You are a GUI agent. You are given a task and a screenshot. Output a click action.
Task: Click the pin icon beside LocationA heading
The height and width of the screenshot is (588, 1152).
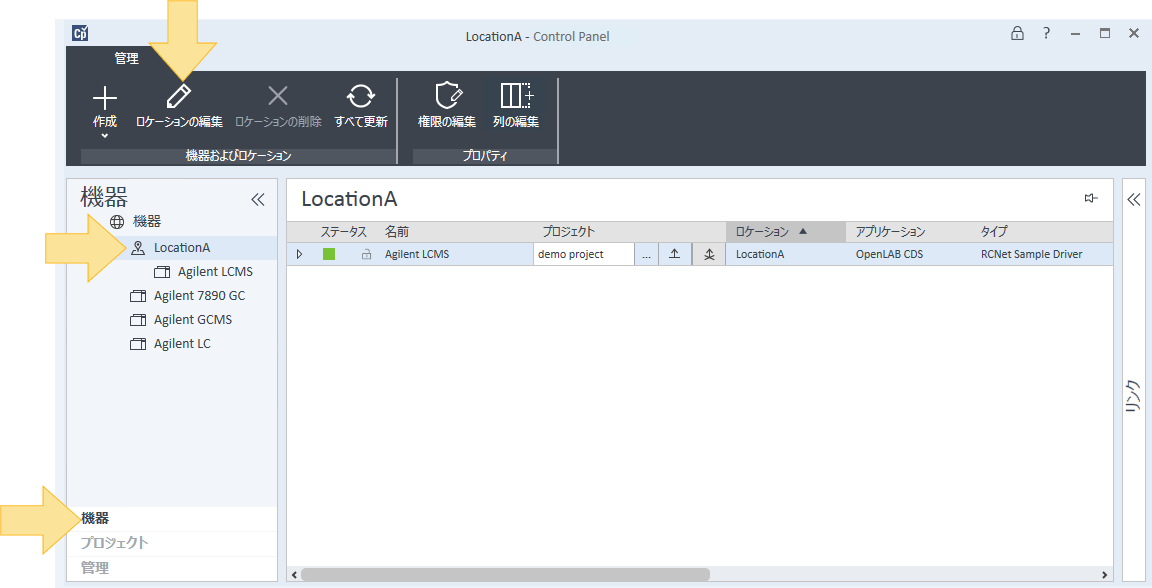(1091, 198)
